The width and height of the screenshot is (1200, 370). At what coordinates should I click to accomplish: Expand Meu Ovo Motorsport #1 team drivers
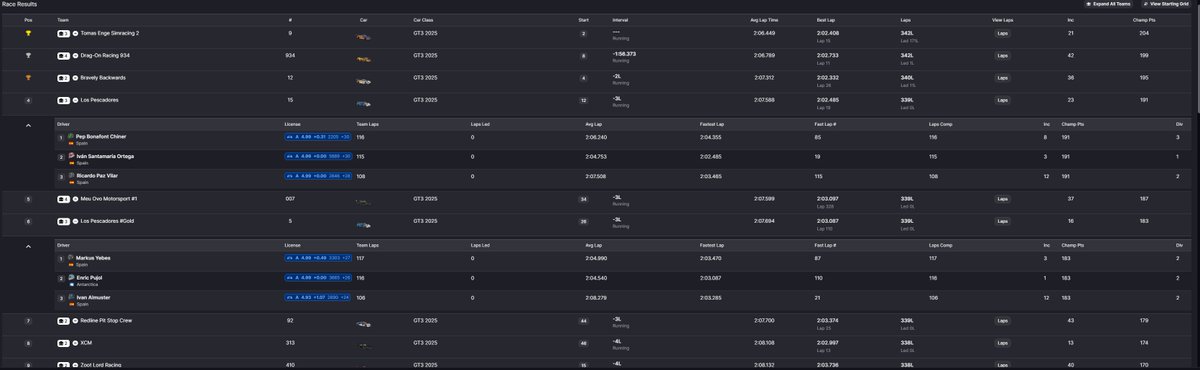point(76,199)
